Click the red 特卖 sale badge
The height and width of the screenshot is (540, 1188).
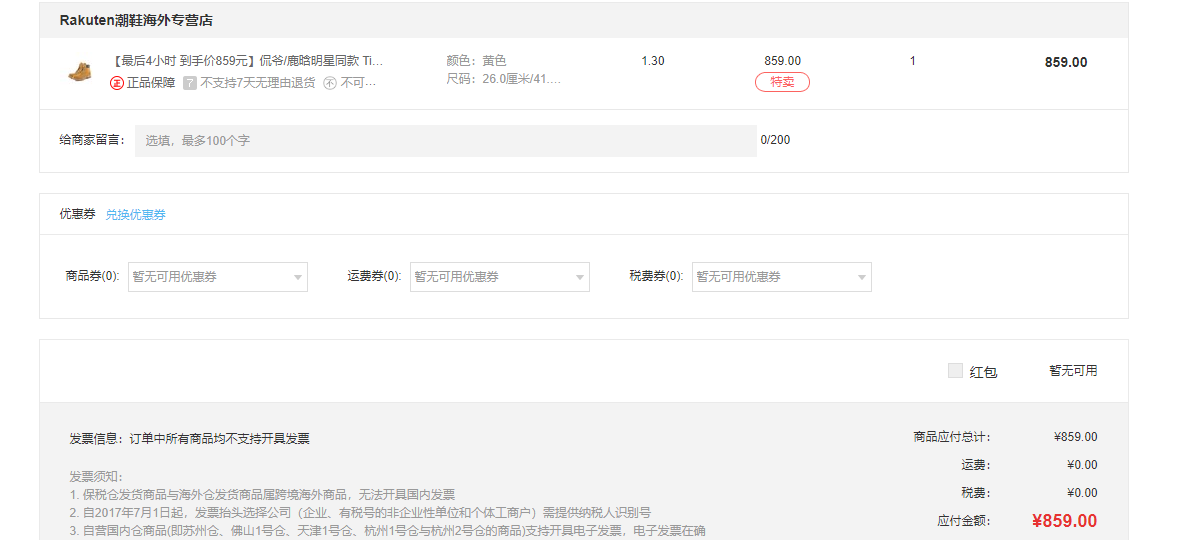coord(782,82)
